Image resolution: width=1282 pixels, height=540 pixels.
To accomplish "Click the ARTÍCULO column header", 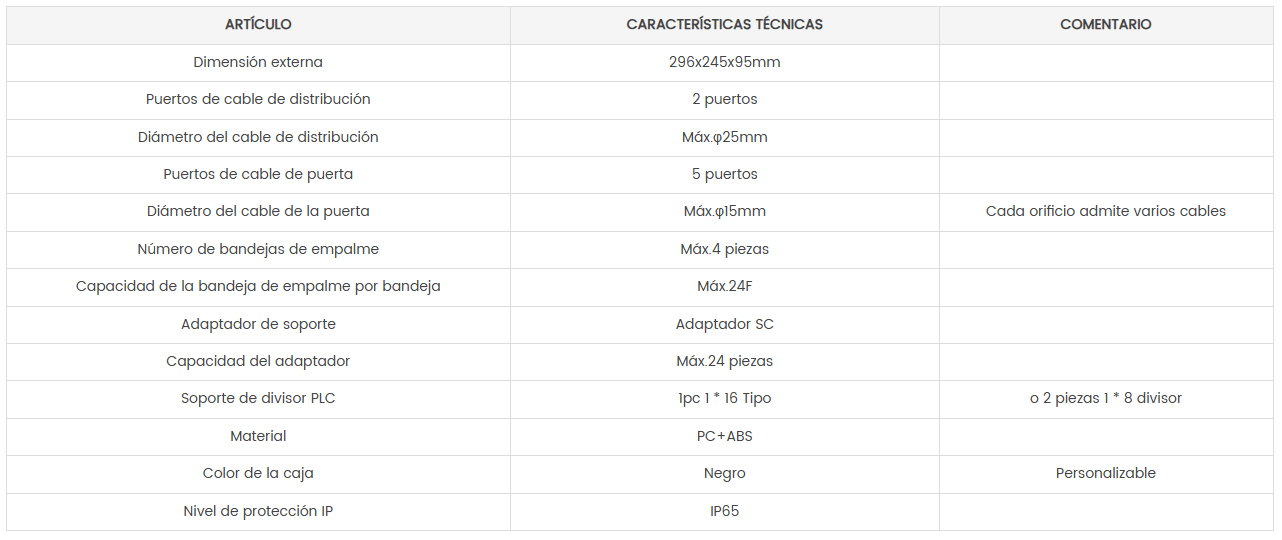I will [x=258, y=24].
